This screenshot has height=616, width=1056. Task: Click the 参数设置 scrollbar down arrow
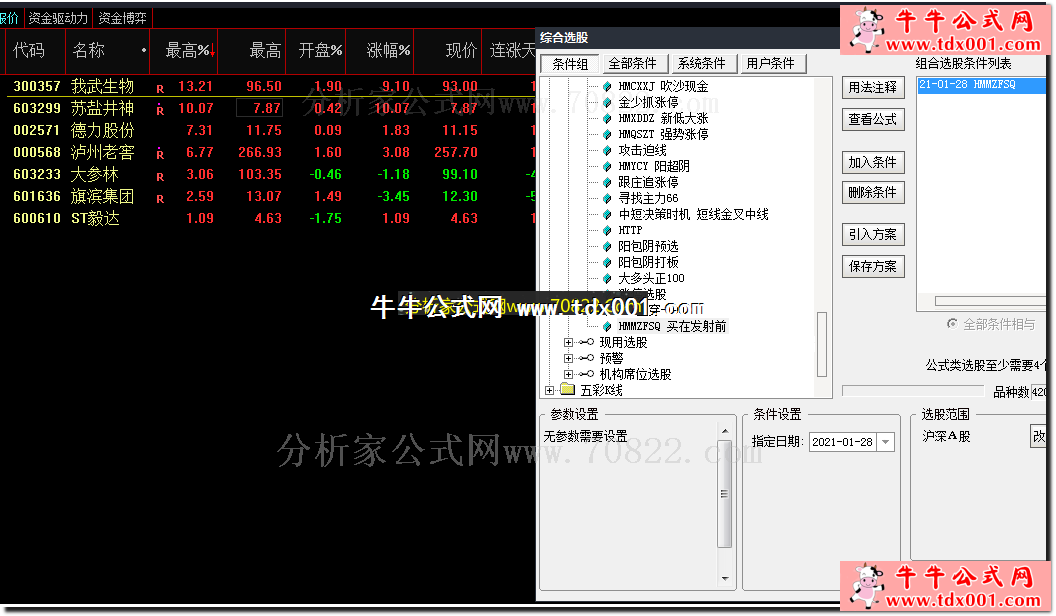coord(725,578)
